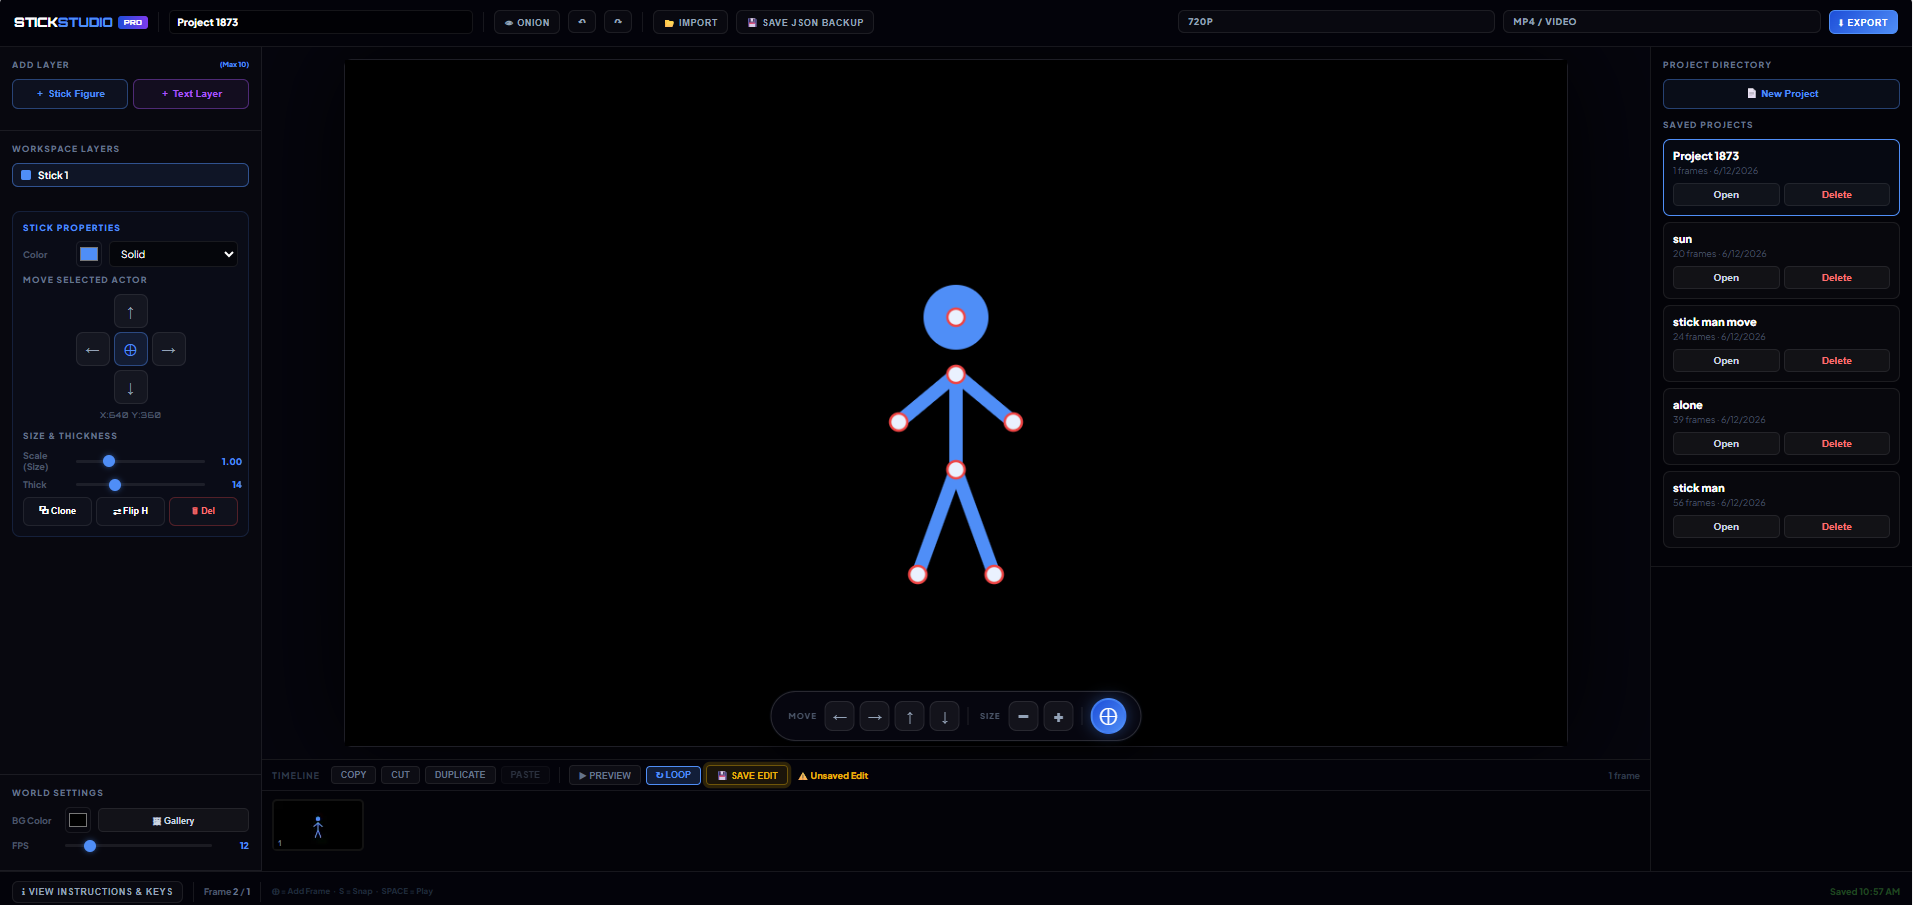This screenshot has width=1913, height=905.
Task: Adjust the Scale (Size) slider
Action: point(140,461)
